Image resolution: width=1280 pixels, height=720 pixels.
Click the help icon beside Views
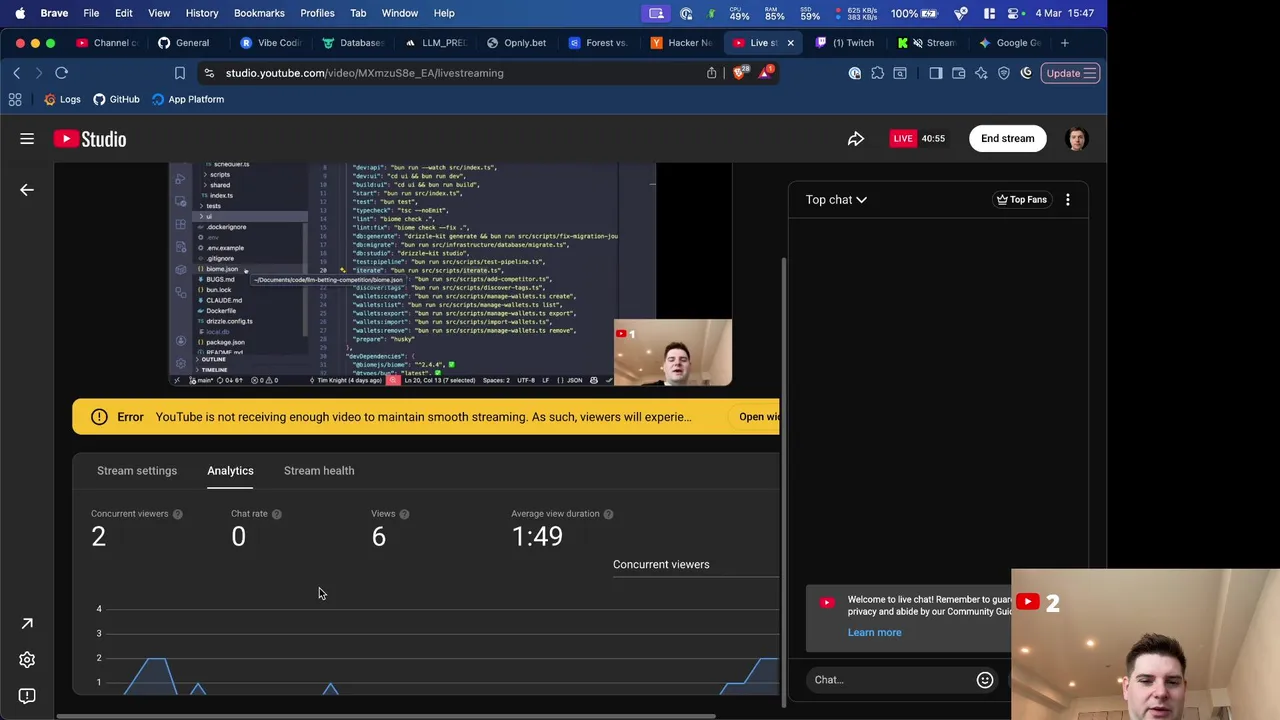[404, 514]
